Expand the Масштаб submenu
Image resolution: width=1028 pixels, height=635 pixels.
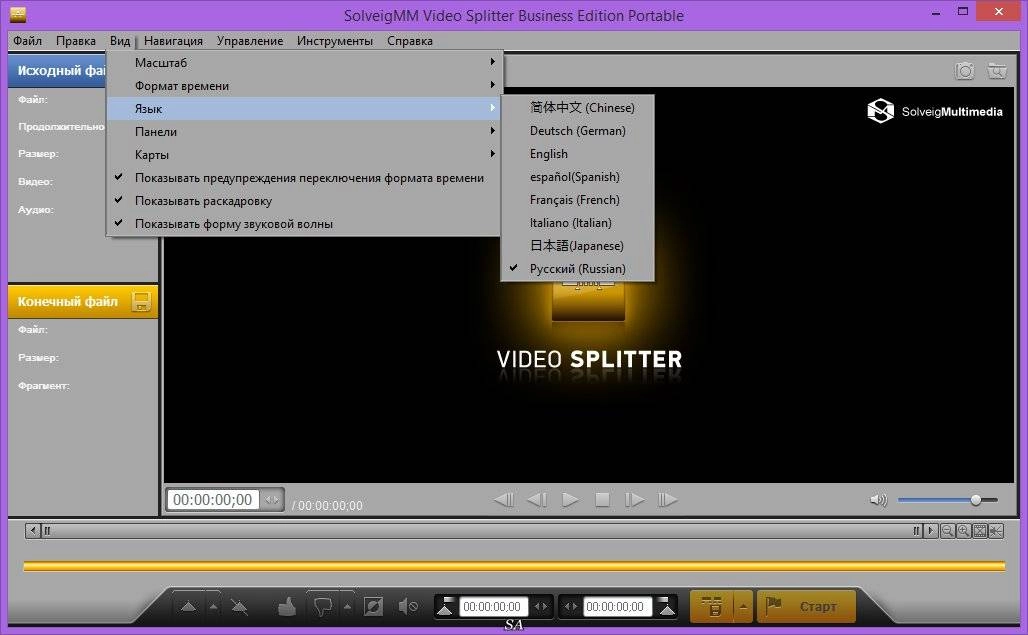[x=303, y=62]
